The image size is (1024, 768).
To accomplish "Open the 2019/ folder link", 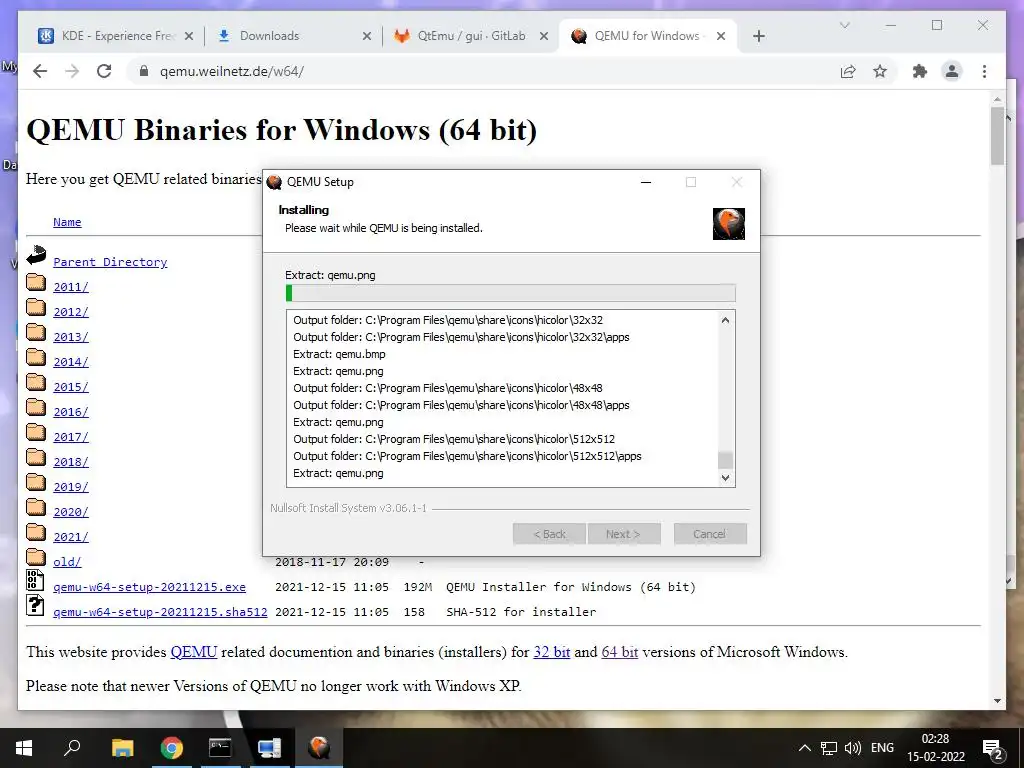I will [x=71, y=487].
